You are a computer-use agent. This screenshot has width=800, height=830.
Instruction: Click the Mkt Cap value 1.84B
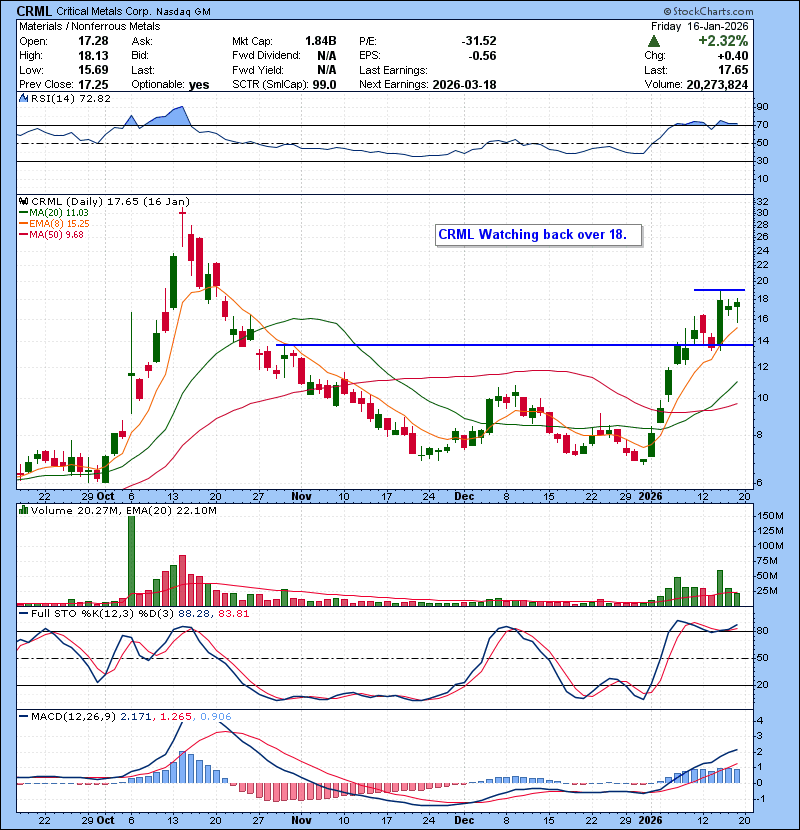(x=320, y=41)
